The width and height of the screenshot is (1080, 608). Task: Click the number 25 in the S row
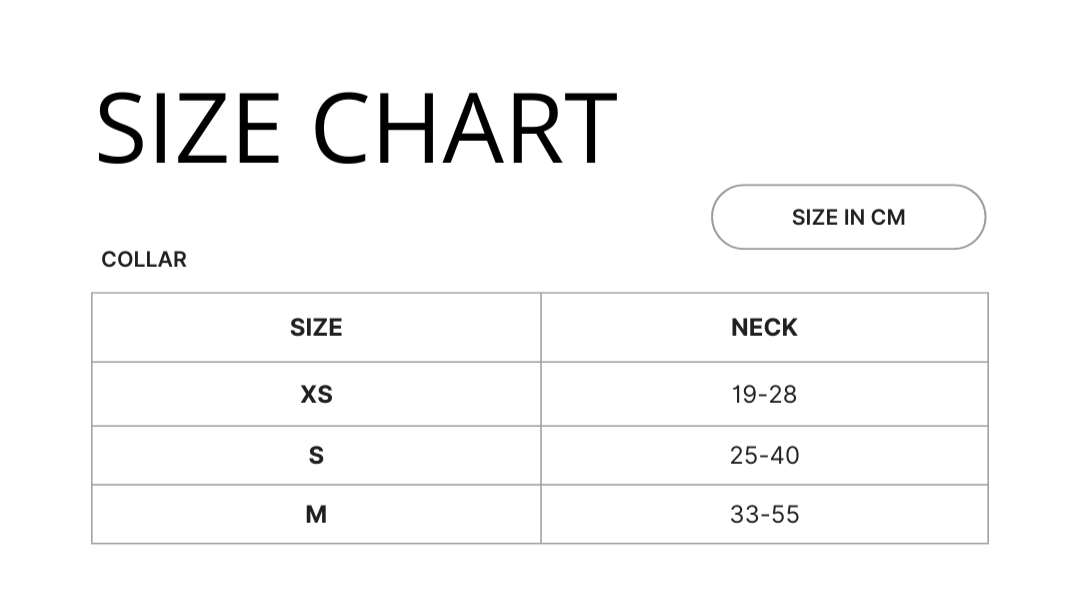coord(744,455)
